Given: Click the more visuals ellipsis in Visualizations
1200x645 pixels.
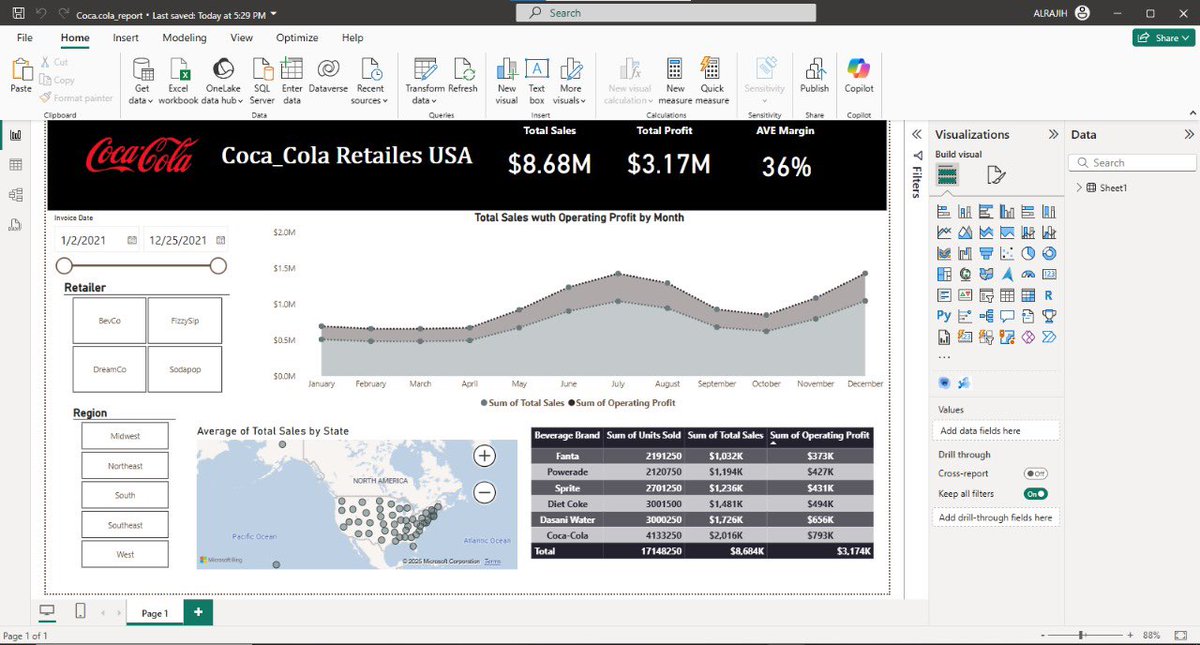Looking at the screenshot, I should coord(943,357).
